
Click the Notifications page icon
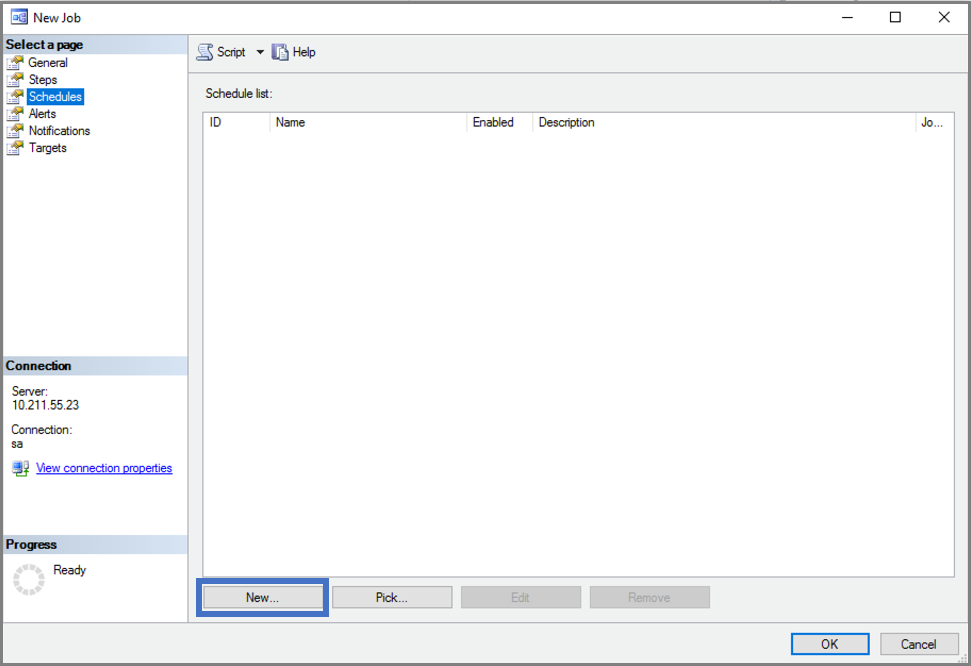[15, 131]
